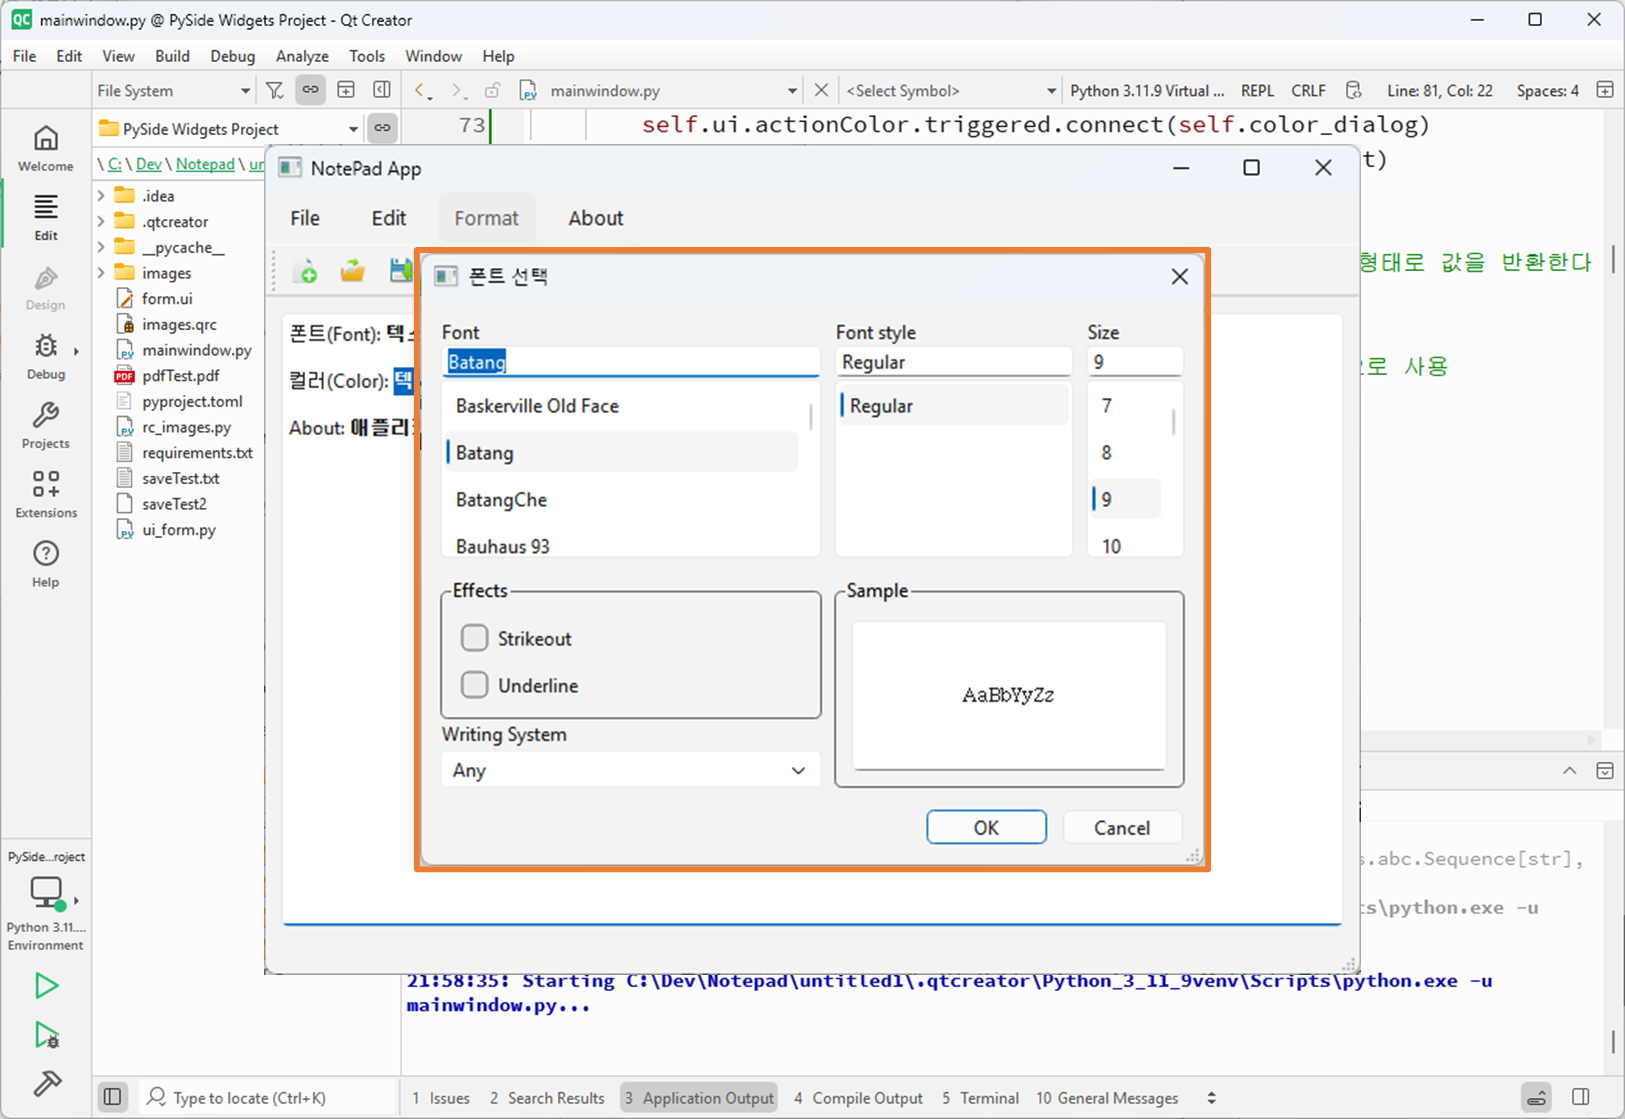This screenshot has height=1119, width=1625.
Task: Open form.ui in file tree
Action: (167, 299)
